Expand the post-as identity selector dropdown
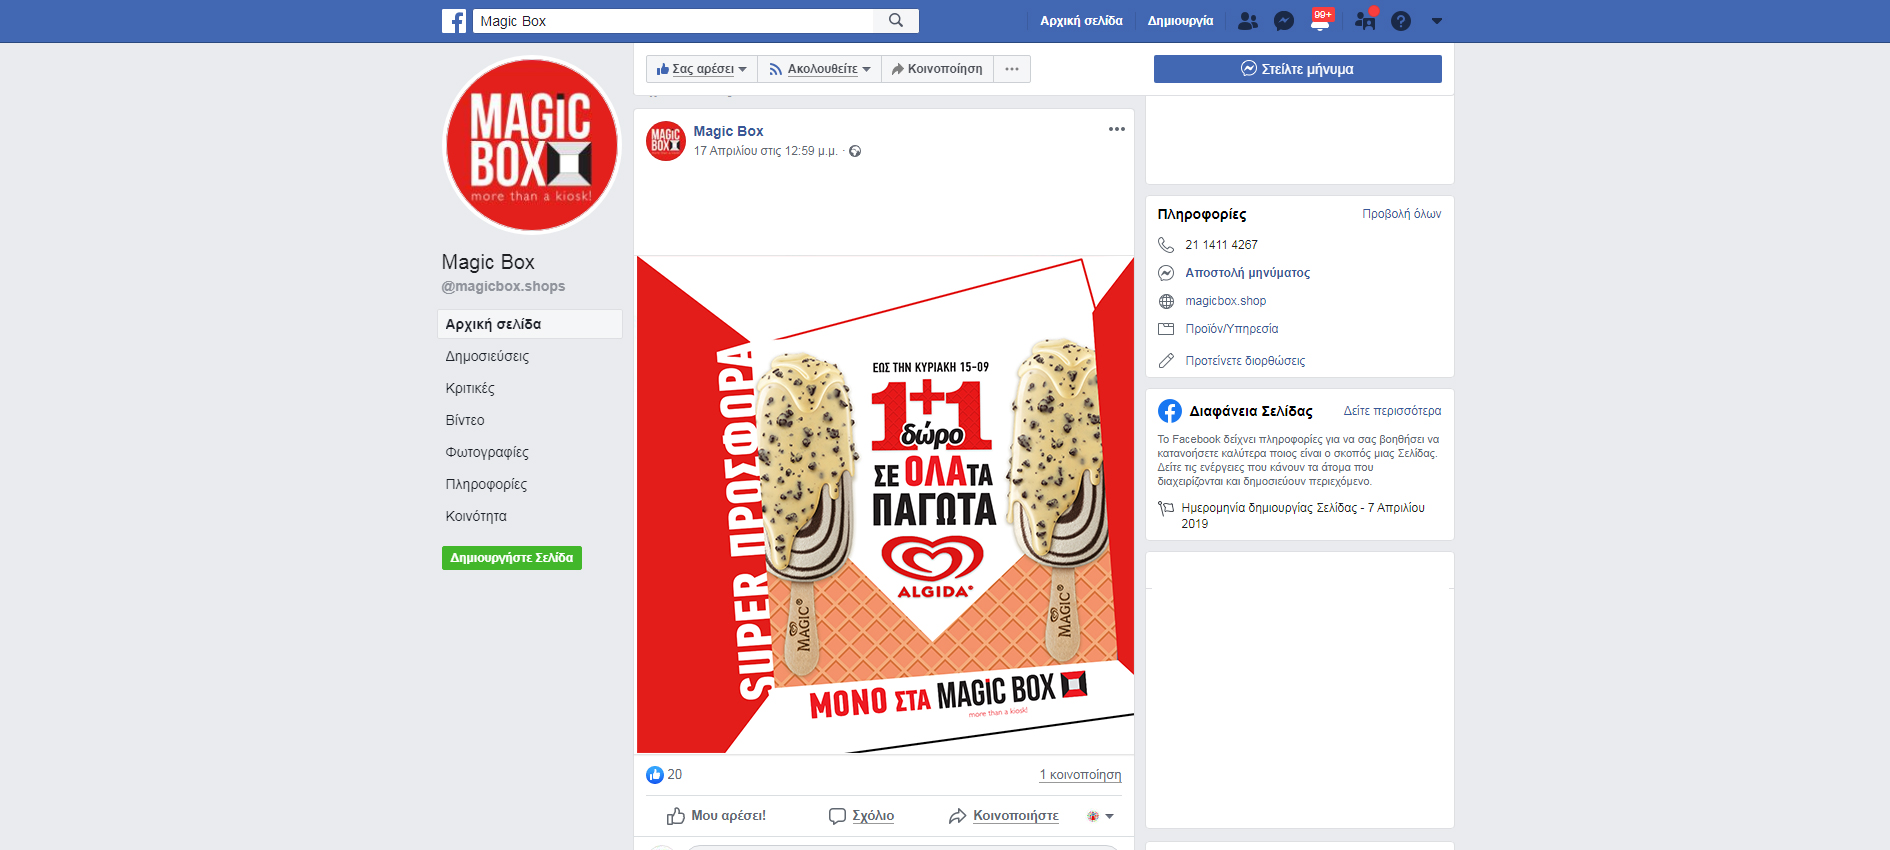This screenshot has width=1890, height=850. click(1100, 816)
